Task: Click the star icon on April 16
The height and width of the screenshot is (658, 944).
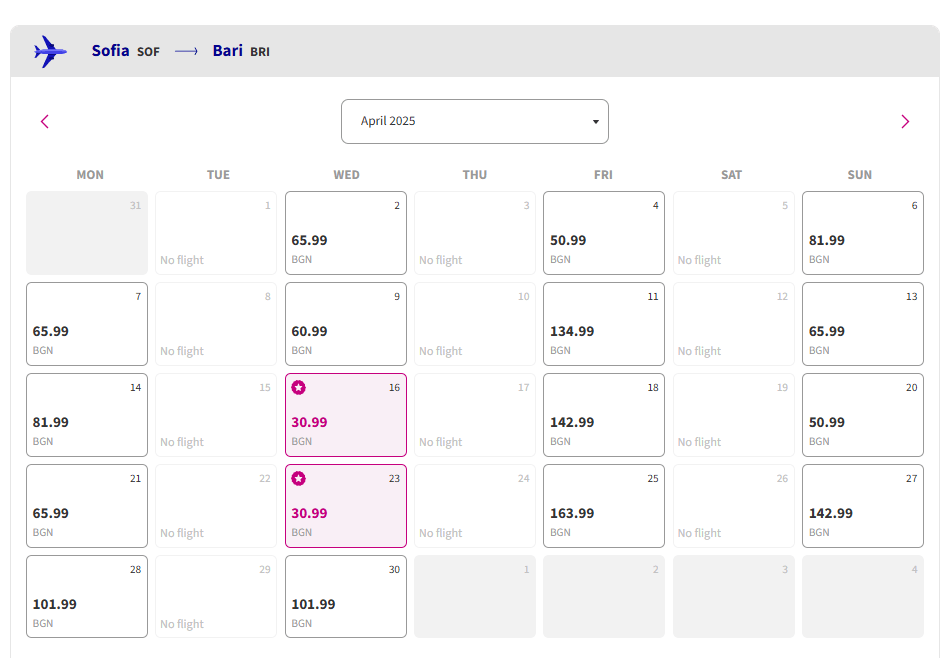Action: click(x=298, y=387)
